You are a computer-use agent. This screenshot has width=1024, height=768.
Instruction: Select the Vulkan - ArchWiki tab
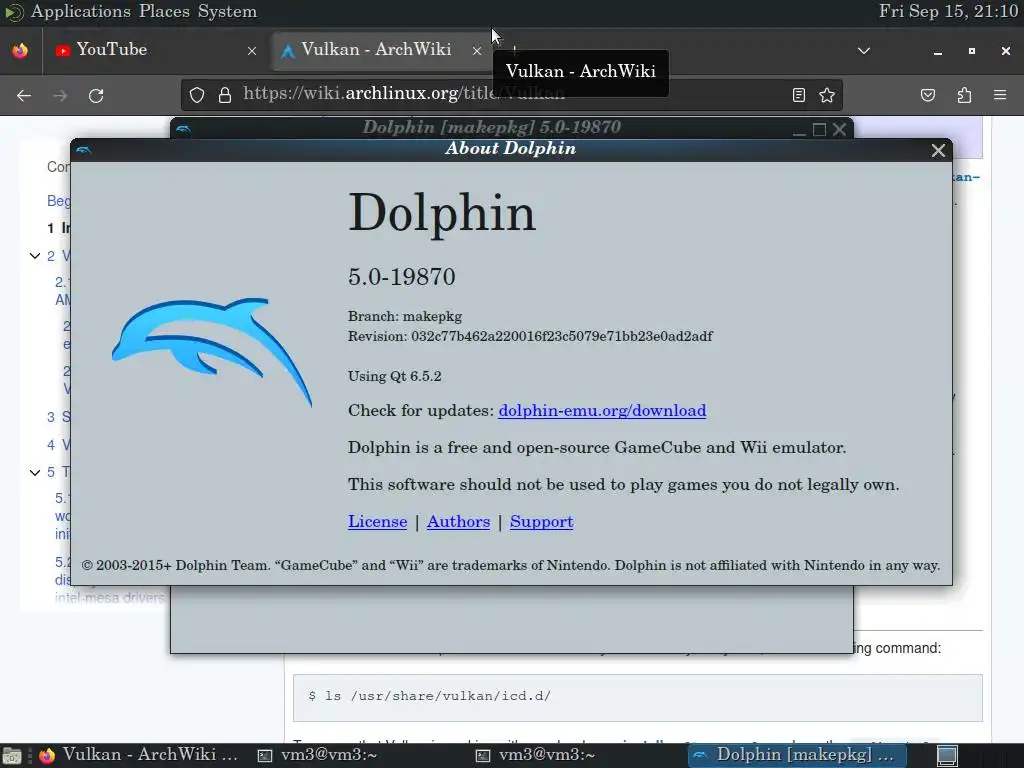pyautogui.click(x=381, y=50)
